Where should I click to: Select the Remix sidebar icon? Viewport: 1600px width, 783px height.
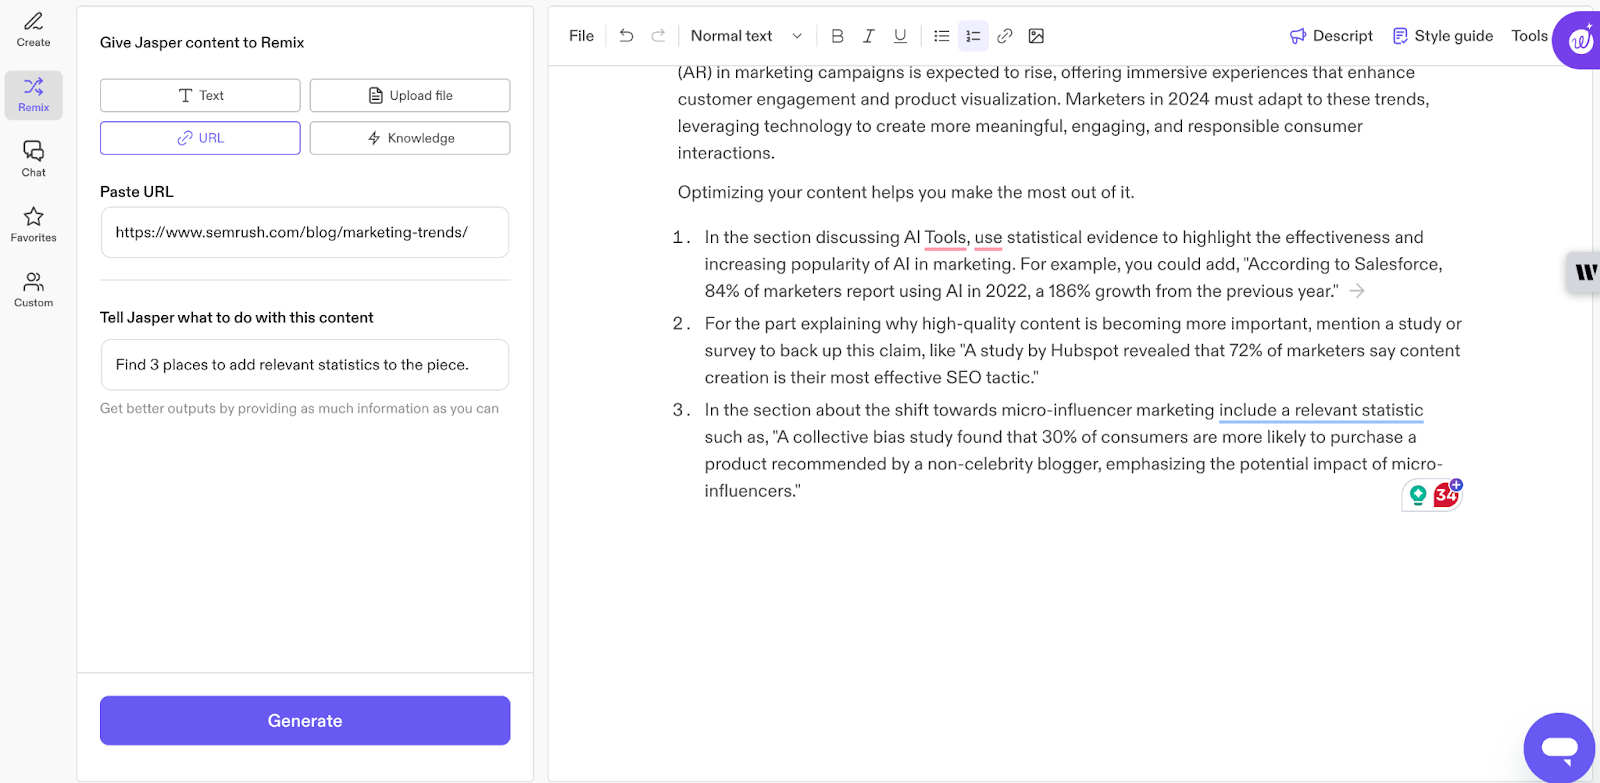(x=33, y=95)
